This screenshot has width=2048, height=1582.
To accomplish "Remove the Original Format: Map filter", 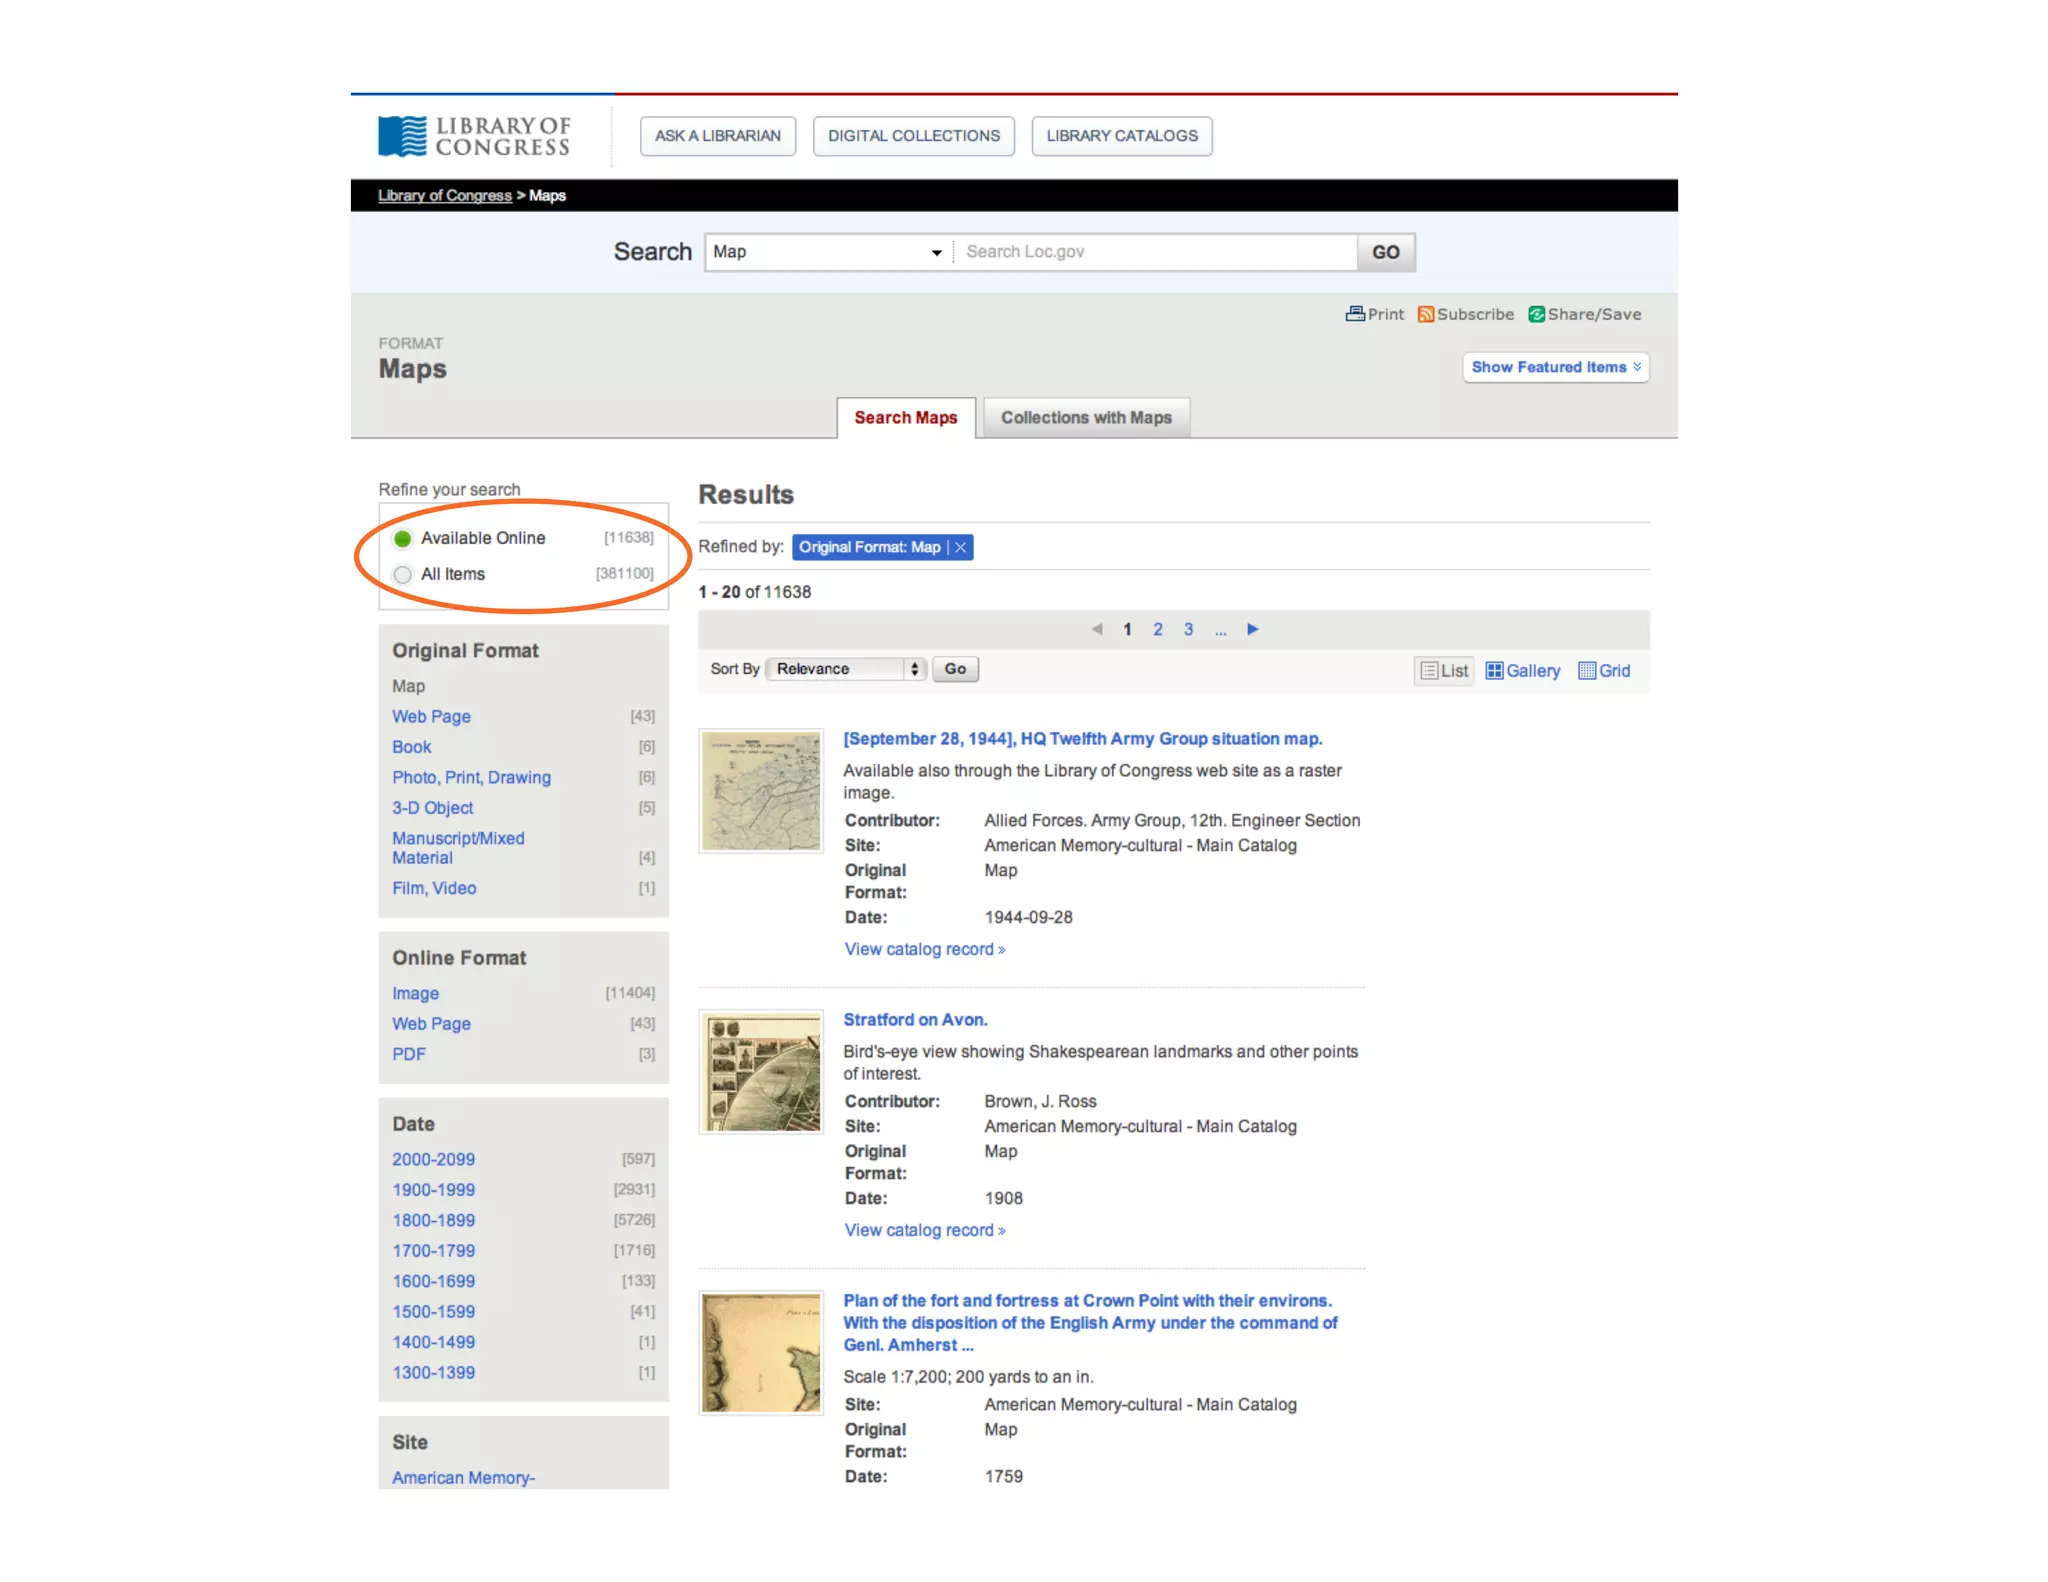I will pyautogui.click(x=961, y=547).
